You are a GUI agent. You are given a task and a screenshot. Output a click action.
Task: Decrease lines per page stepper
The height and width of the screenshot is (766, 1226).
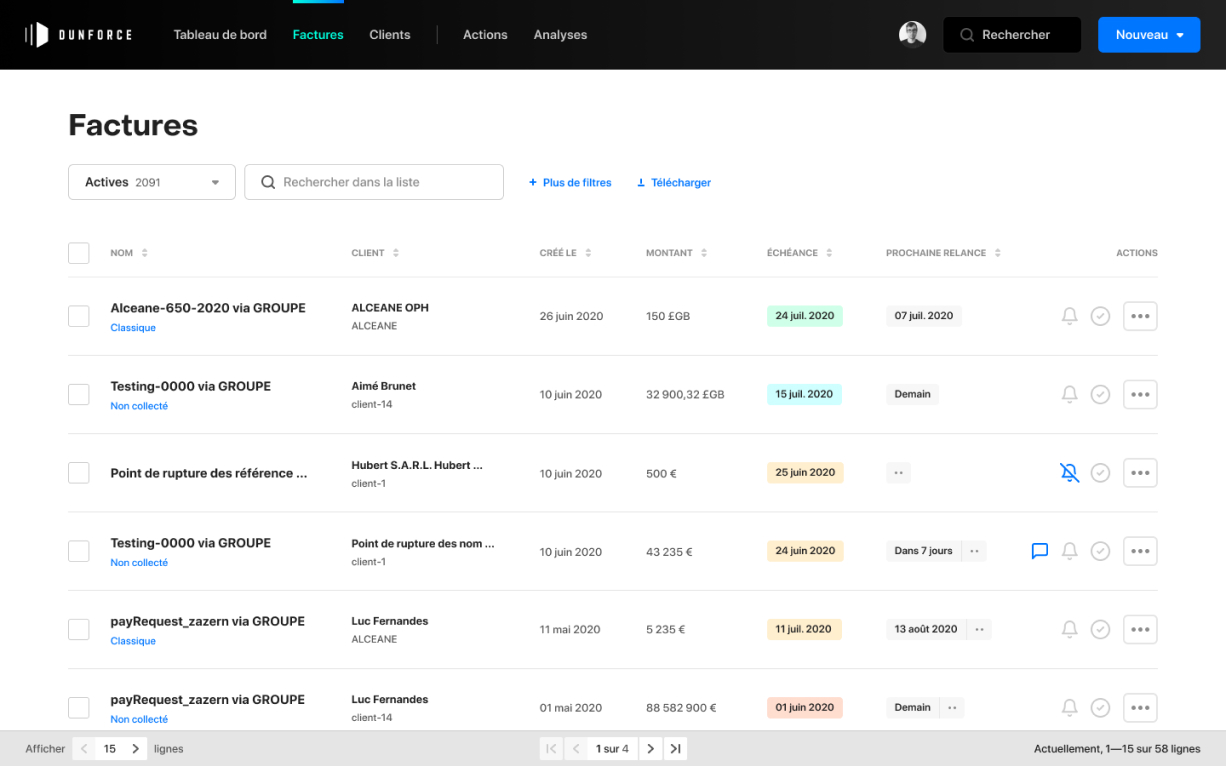click(84, 748)
